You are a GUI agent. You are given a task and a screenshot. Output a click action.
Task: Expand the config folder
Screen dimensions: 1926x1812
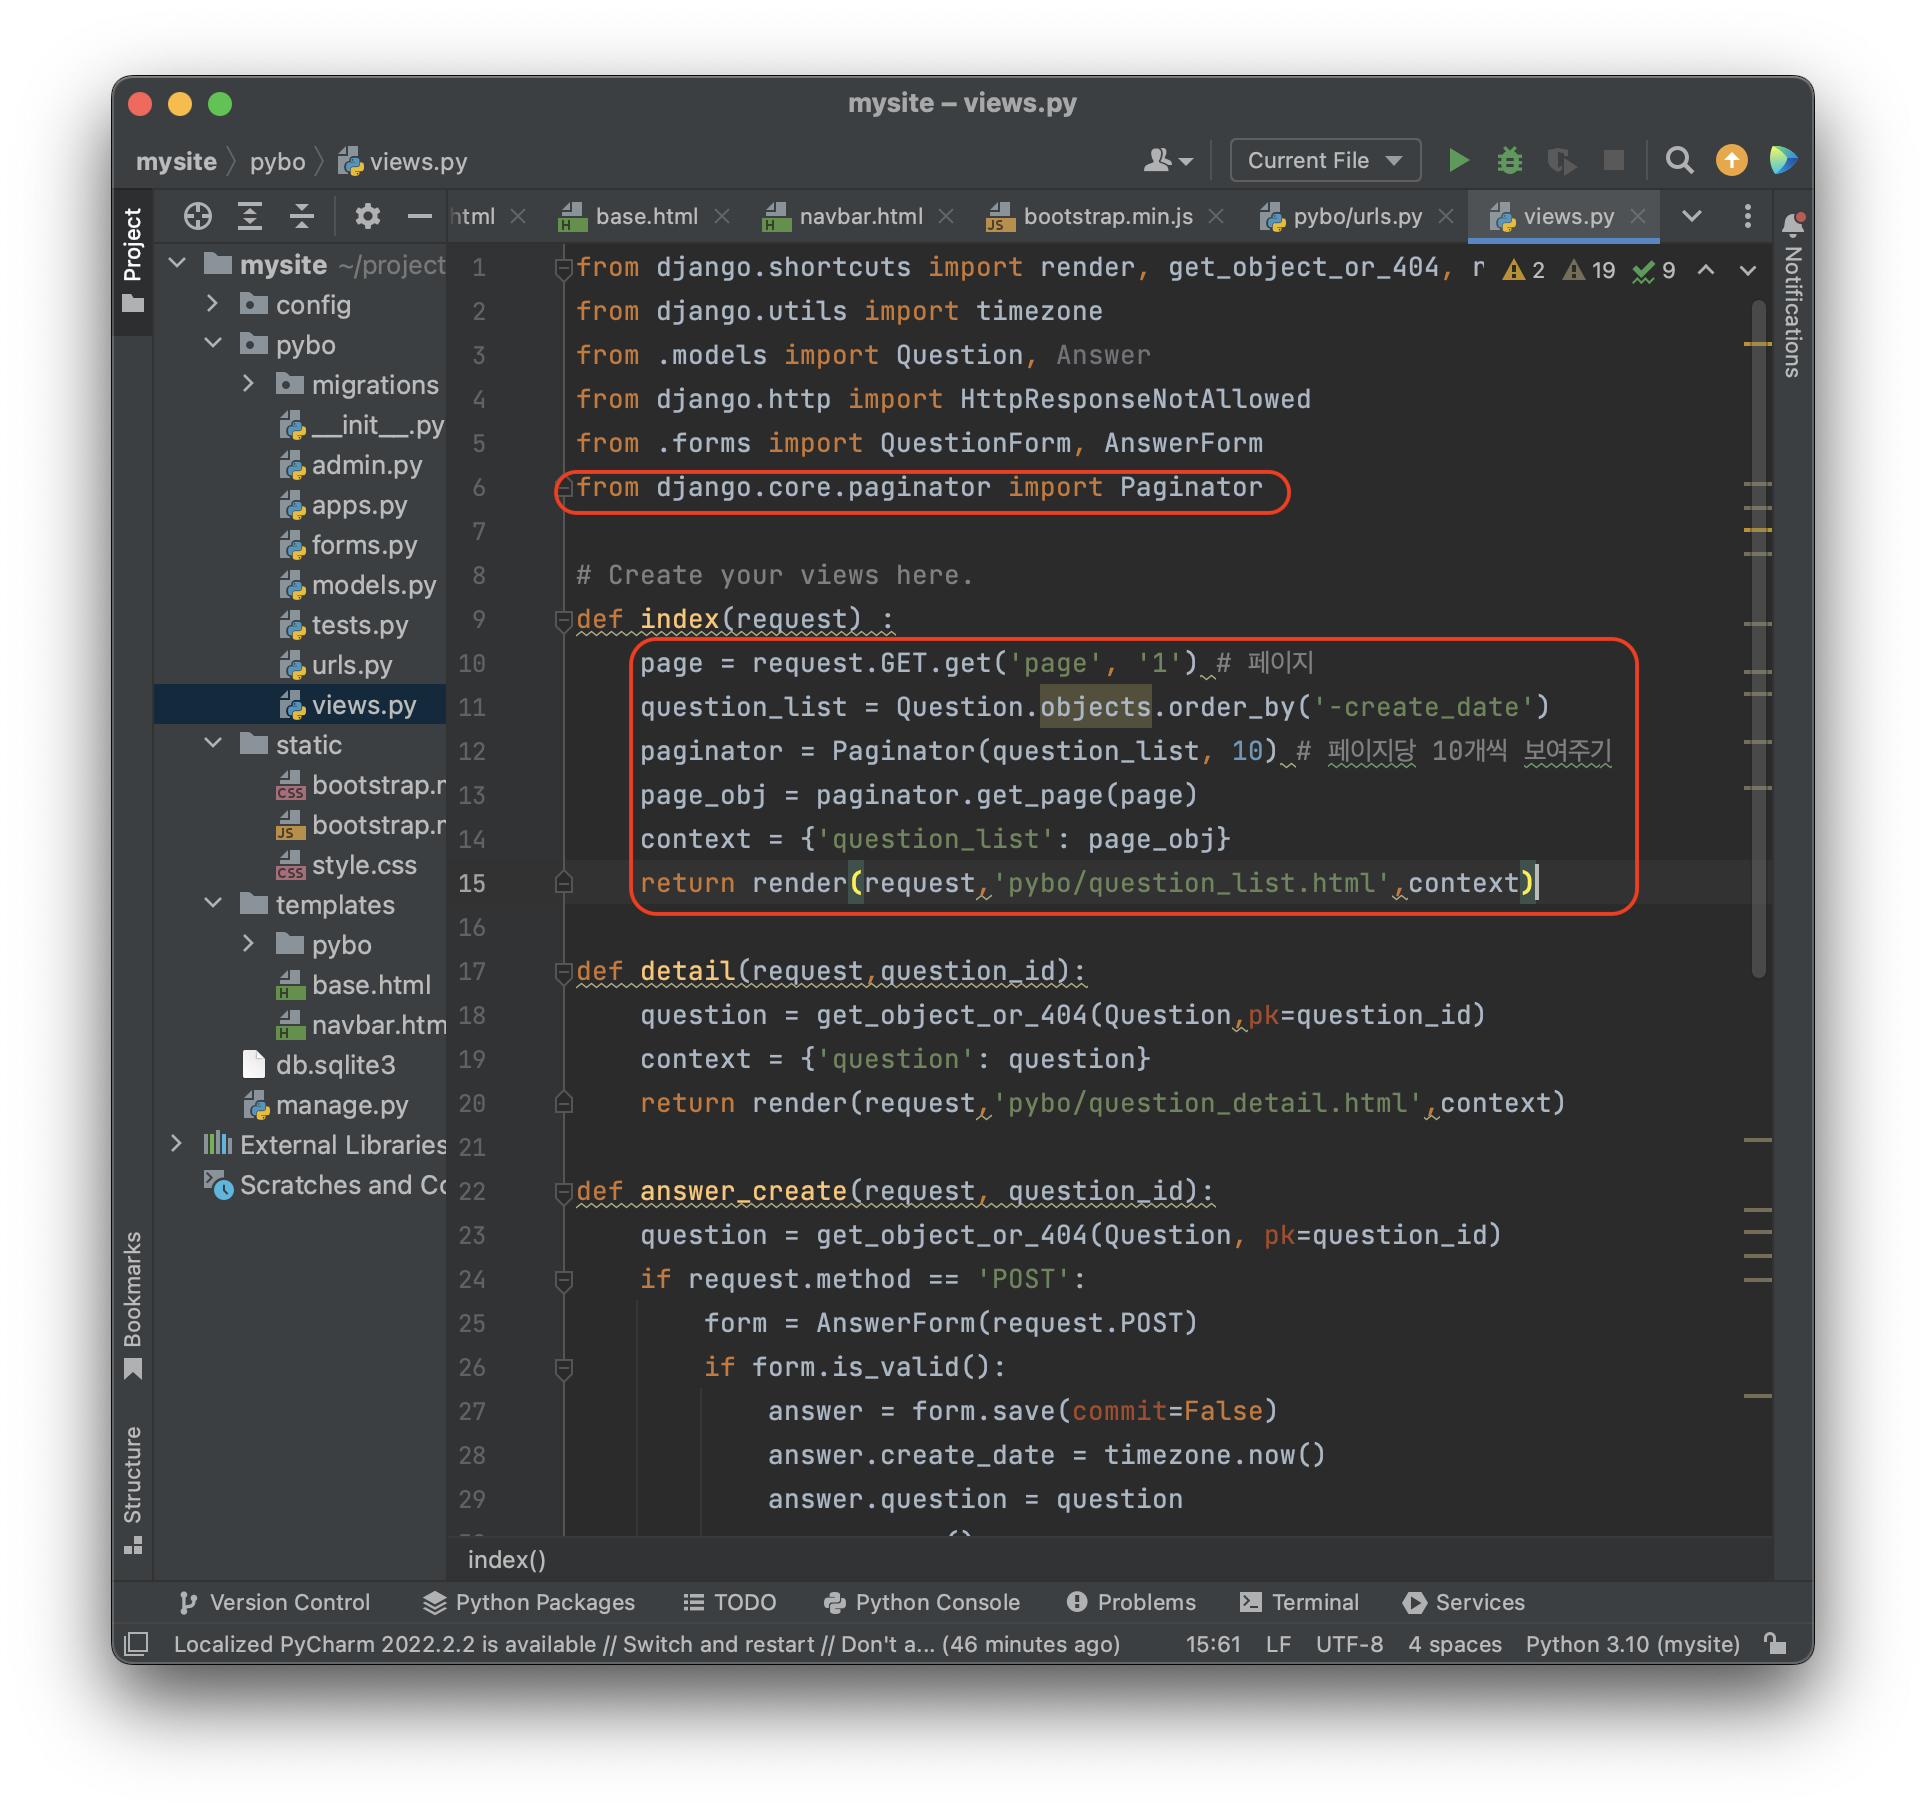point(212,304)
